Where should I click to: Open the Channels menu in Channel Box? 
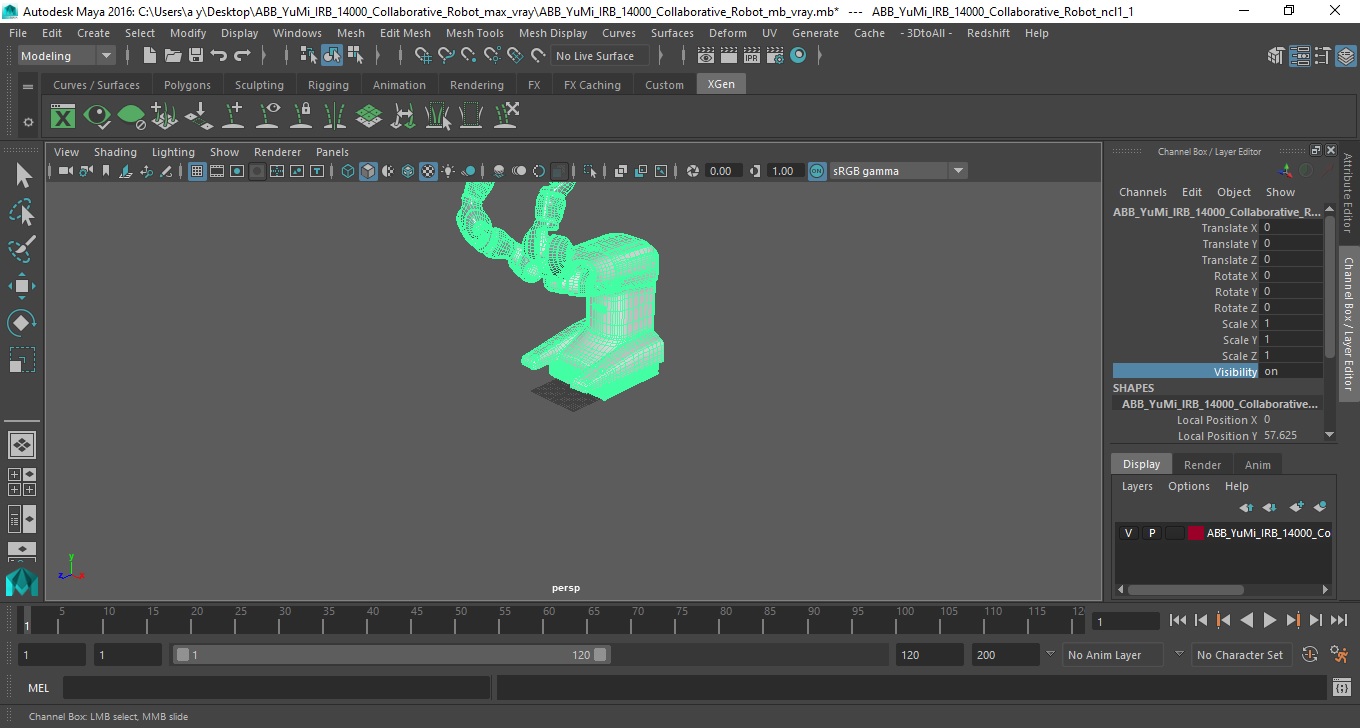pos(1142,192)
